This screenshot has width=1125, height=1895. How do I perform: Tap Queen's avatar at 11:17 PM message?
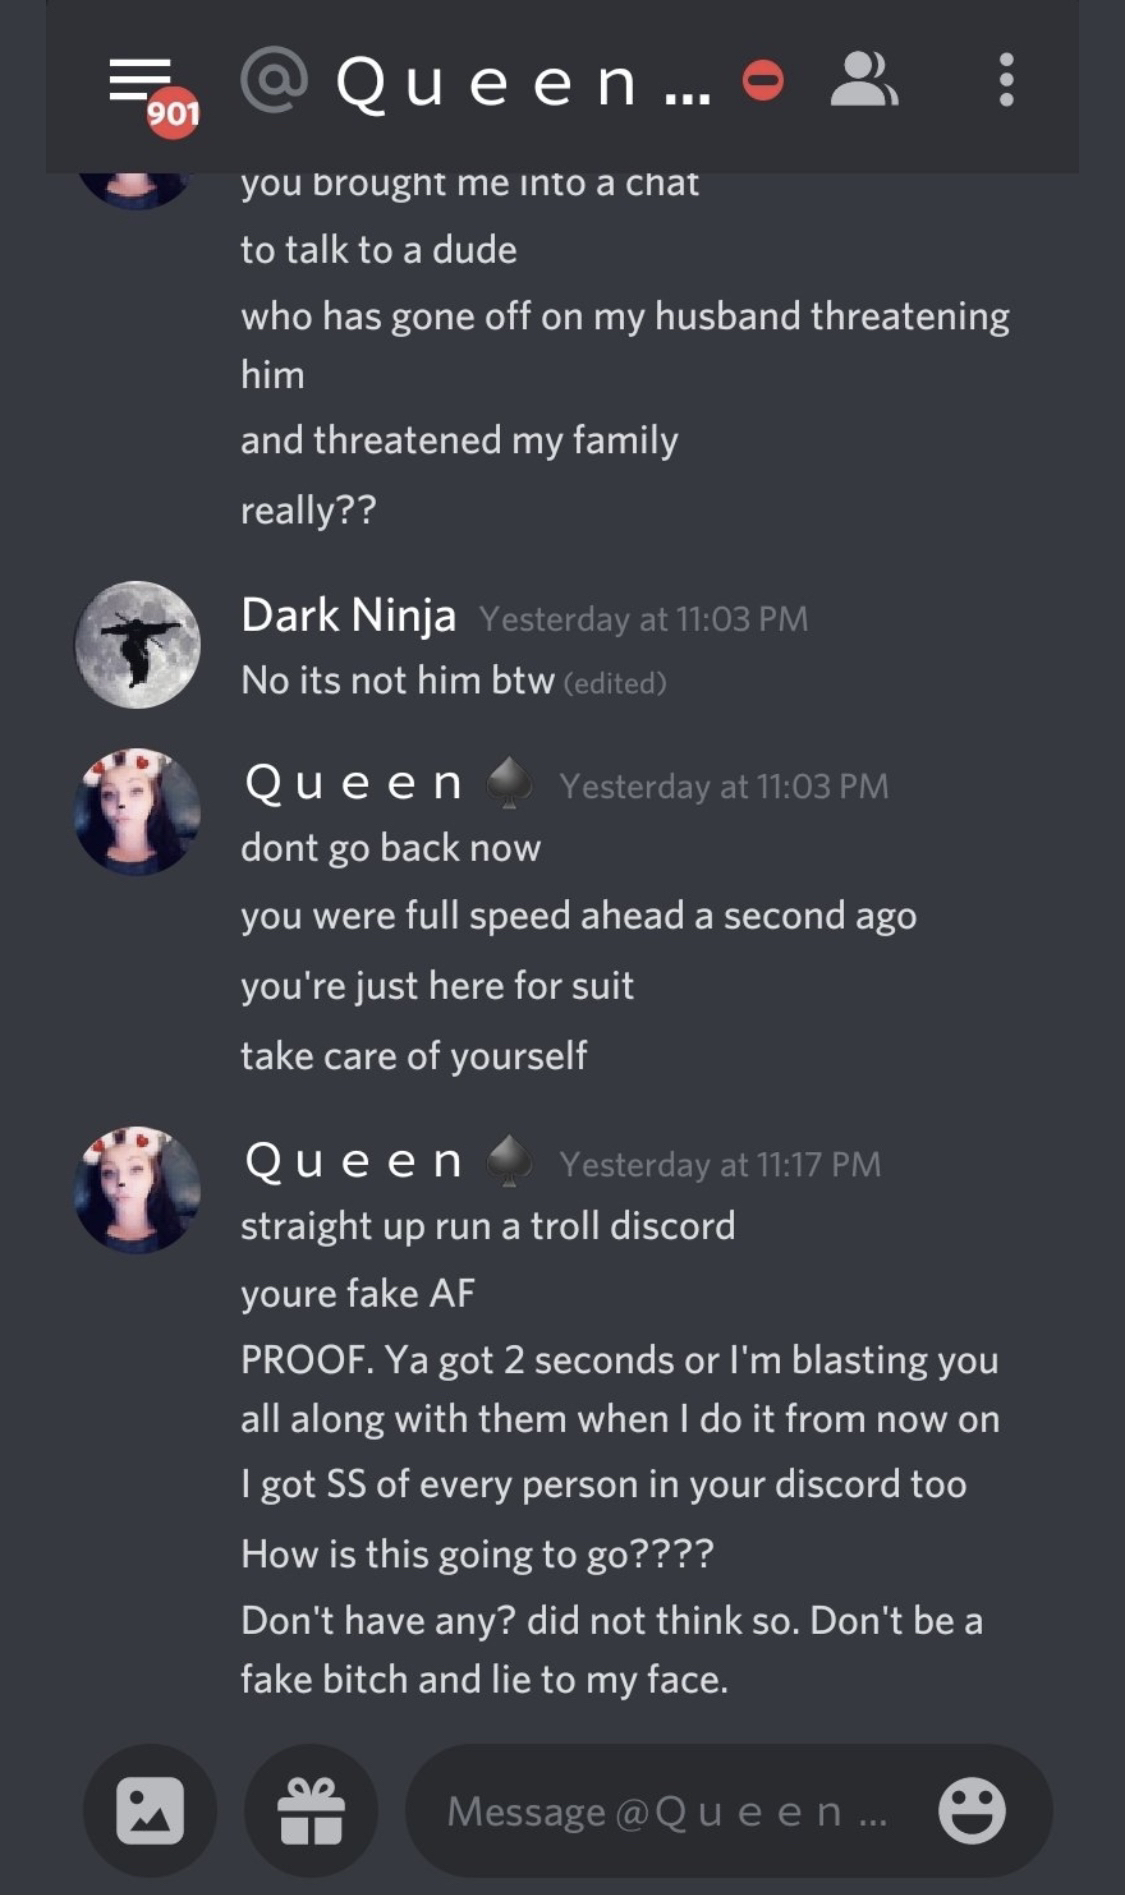click(138, 1190)
